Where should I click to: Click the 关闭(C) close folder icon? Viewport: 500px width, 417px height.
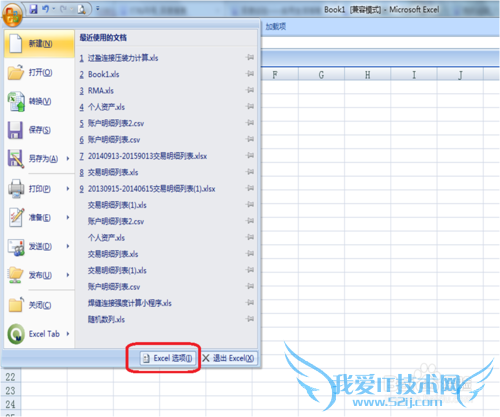click(16, 305)
